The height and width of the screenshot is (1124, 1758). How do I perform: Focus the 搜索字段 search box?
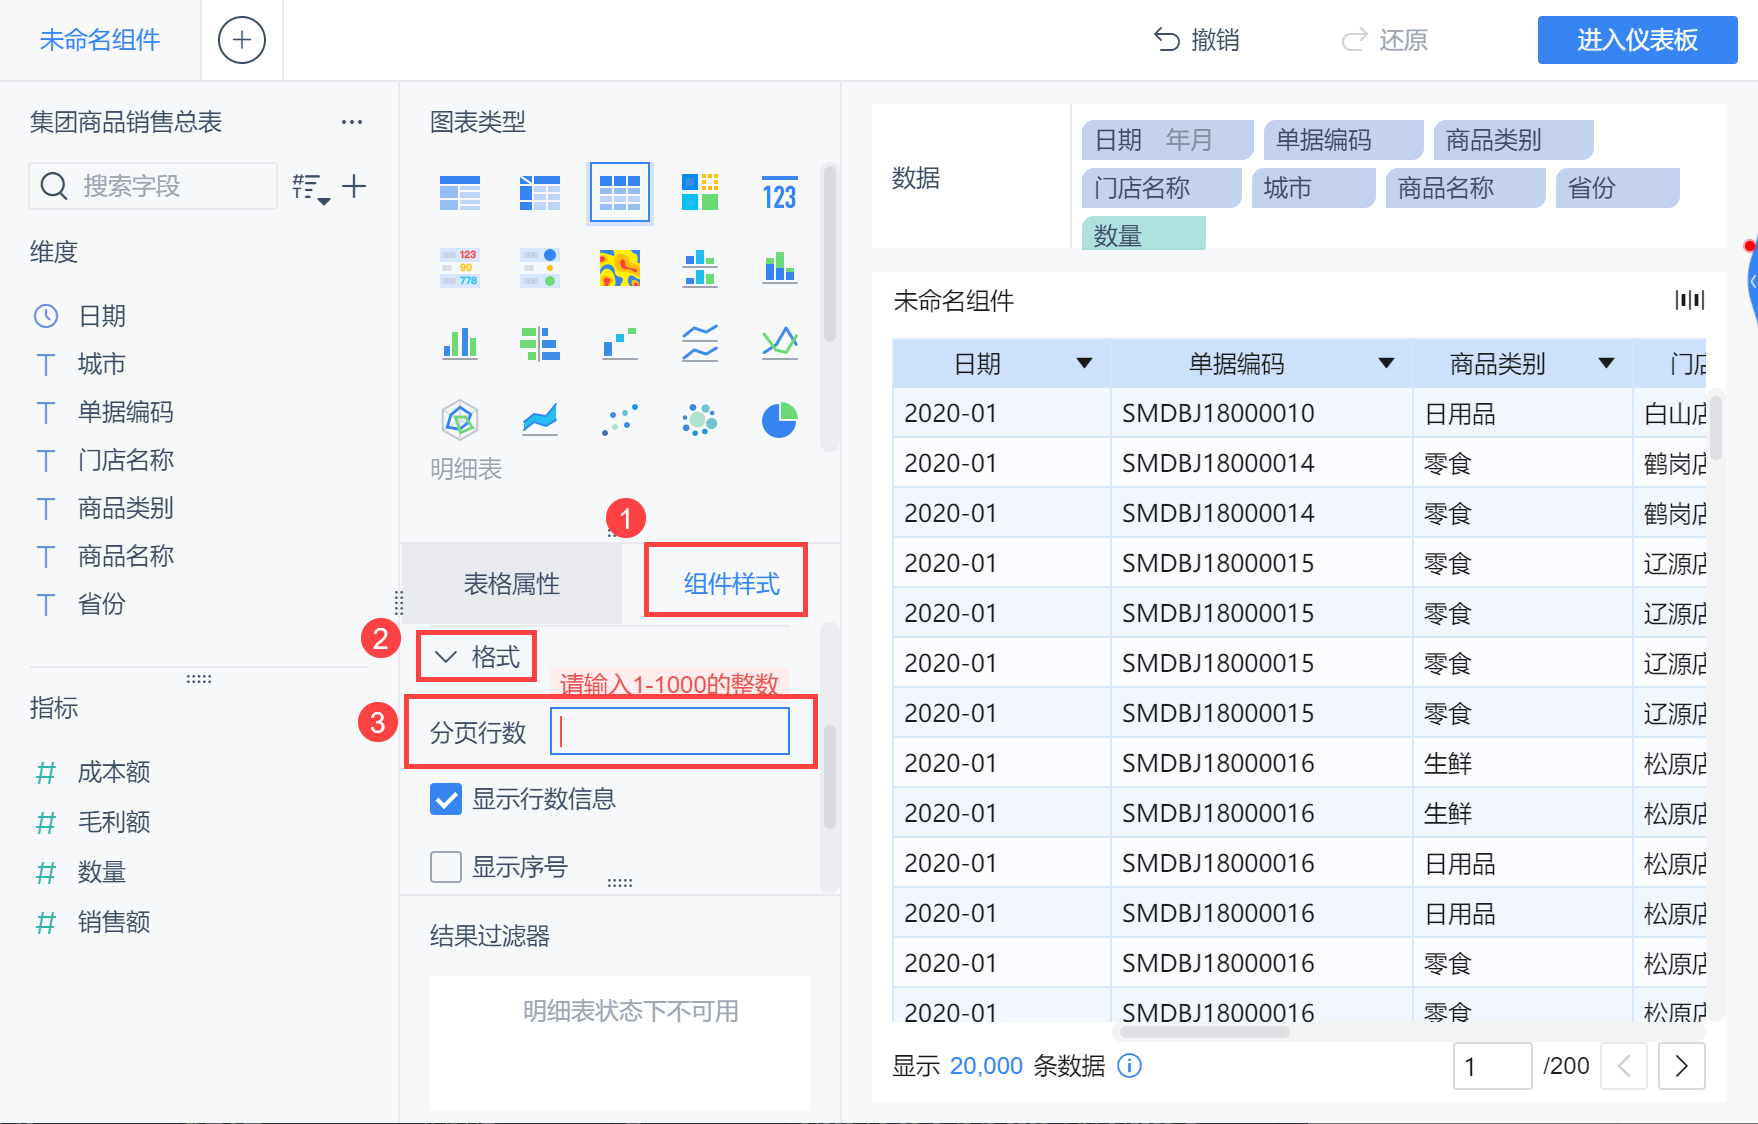pyautogui.click(x=153, y=186)
